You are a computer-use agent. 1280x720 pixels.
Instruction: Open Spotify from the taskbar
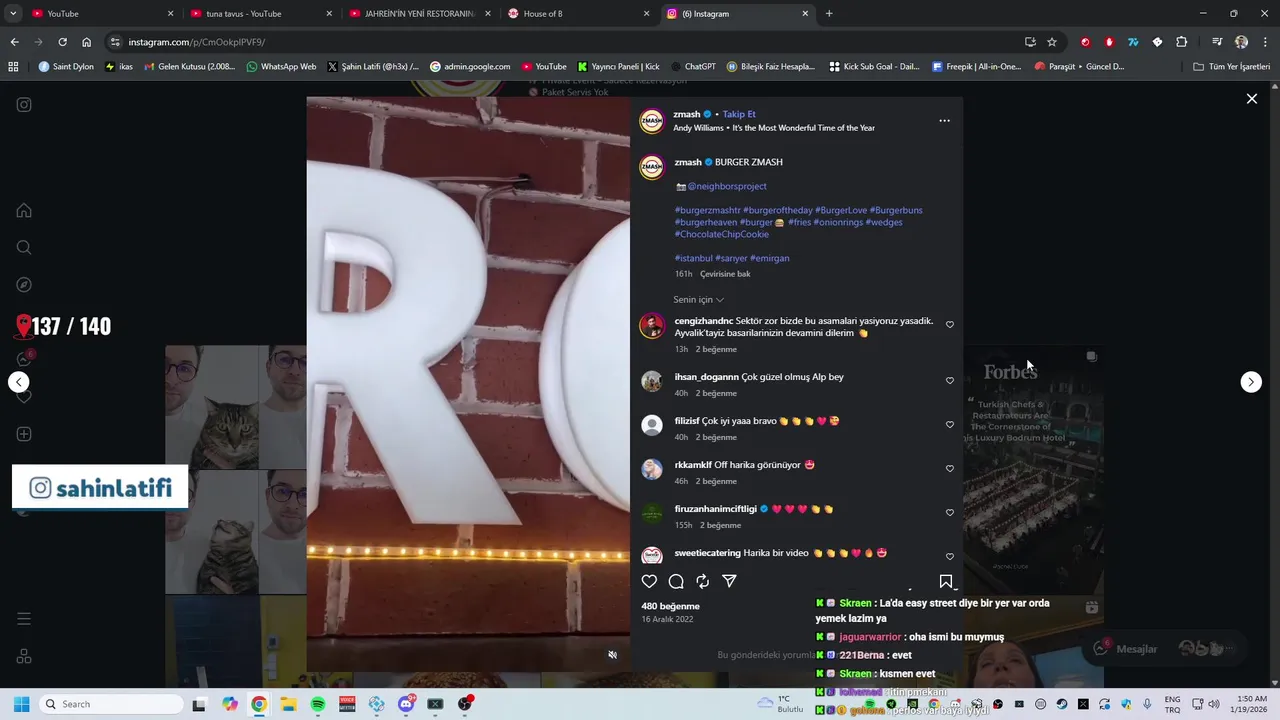318,704
